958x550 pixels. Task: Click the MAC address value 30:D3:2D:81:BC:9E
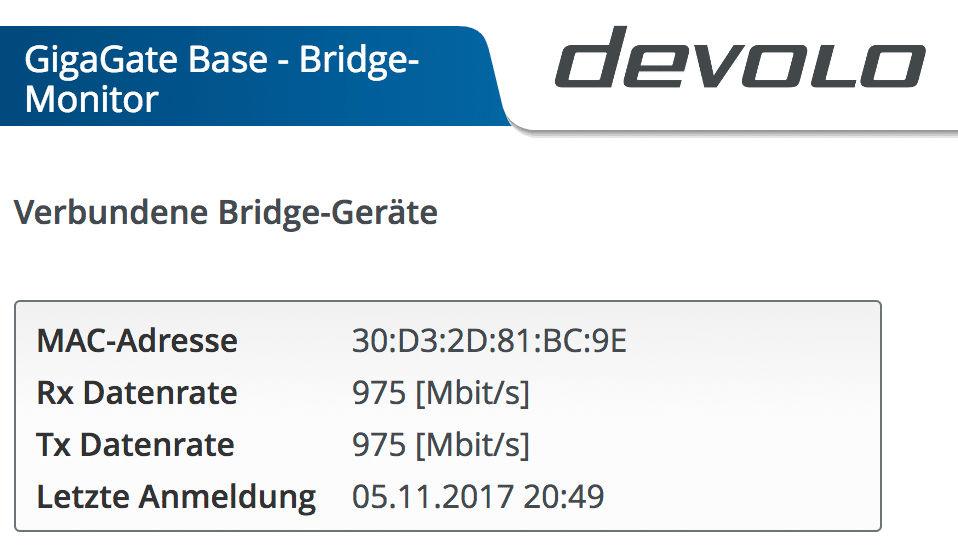489,341
